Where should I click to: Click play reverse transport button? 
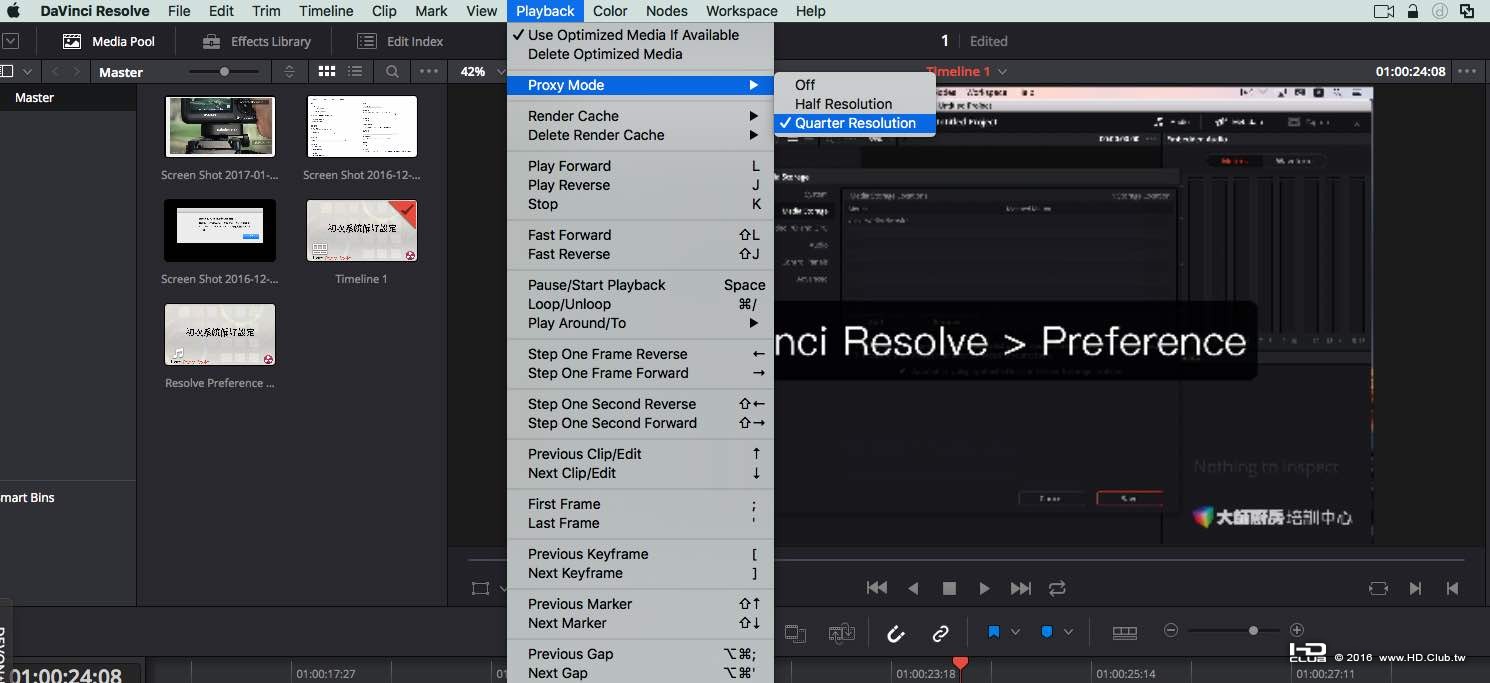point(913,588)
